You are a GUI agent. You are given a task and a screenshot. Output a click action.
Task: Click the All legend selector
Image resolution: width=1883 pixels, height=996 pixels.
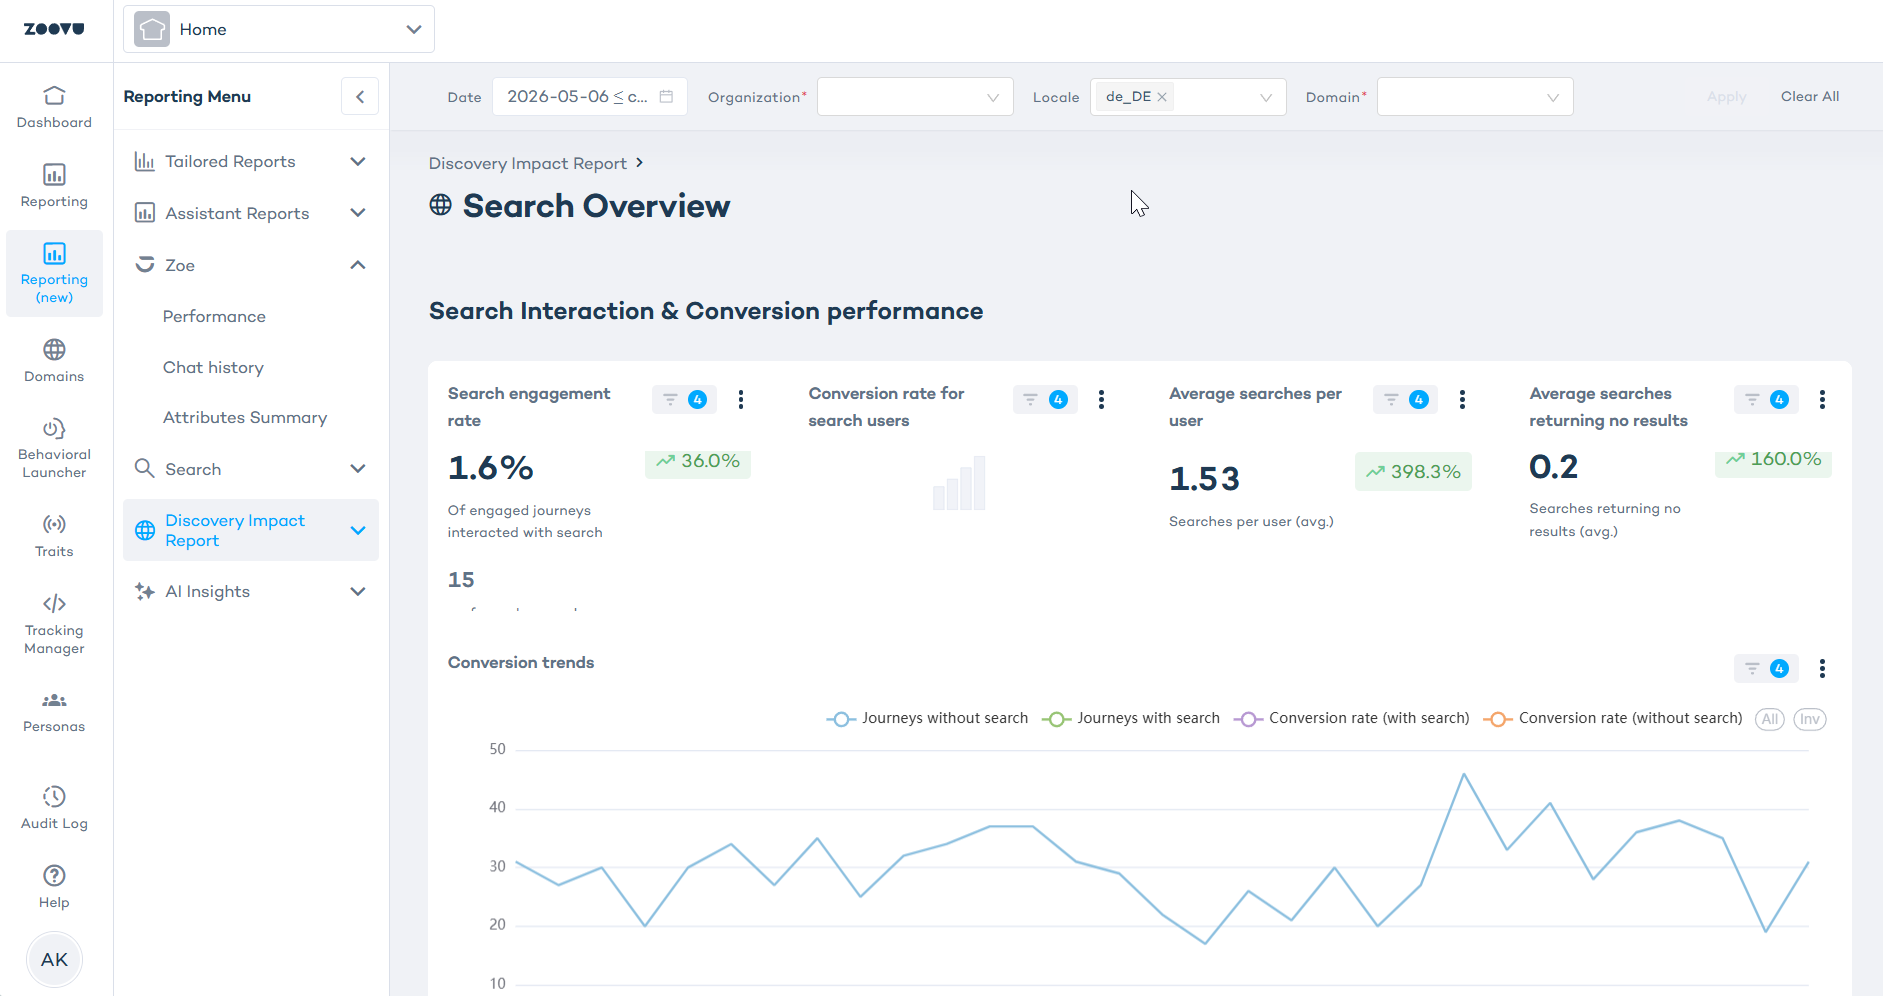(1770, 719)
